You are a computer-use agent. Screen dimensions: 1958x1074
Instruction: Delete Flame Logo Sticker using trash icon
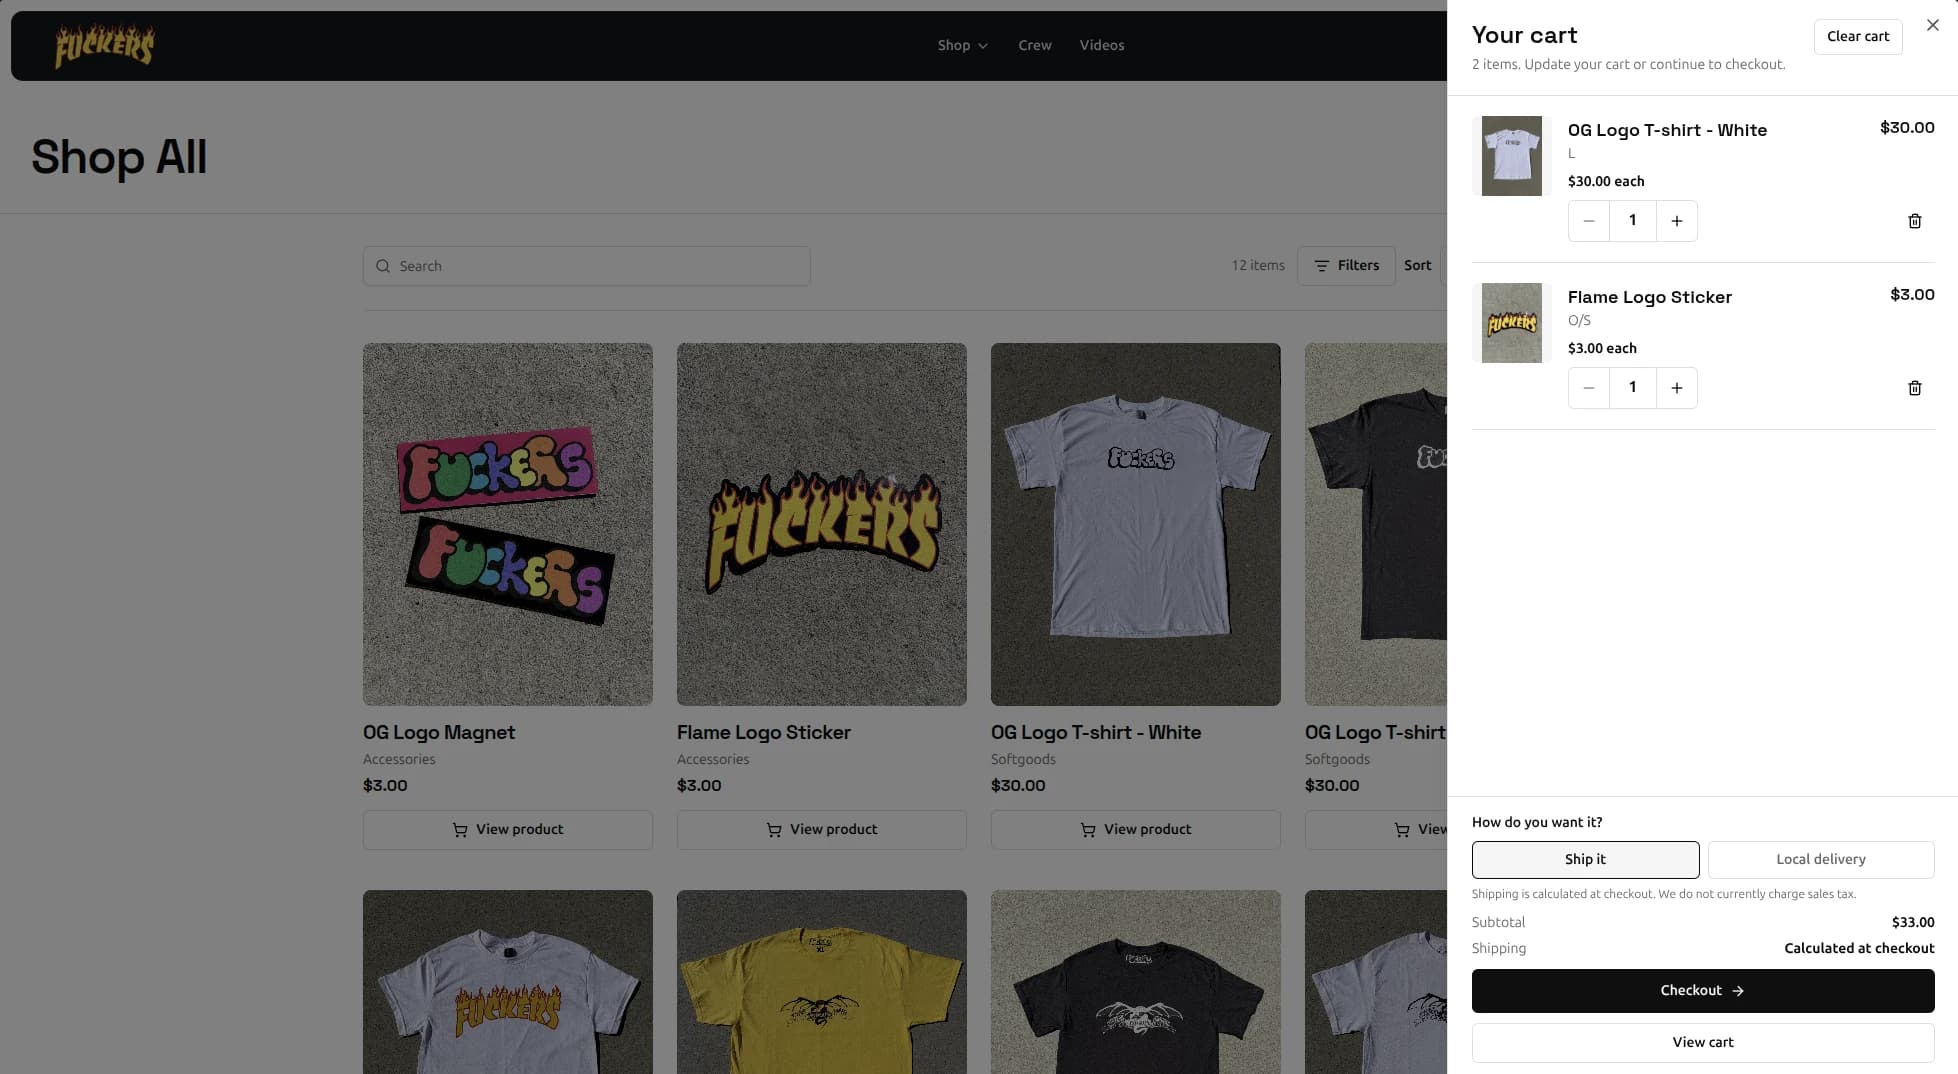tap(1914, 388)
